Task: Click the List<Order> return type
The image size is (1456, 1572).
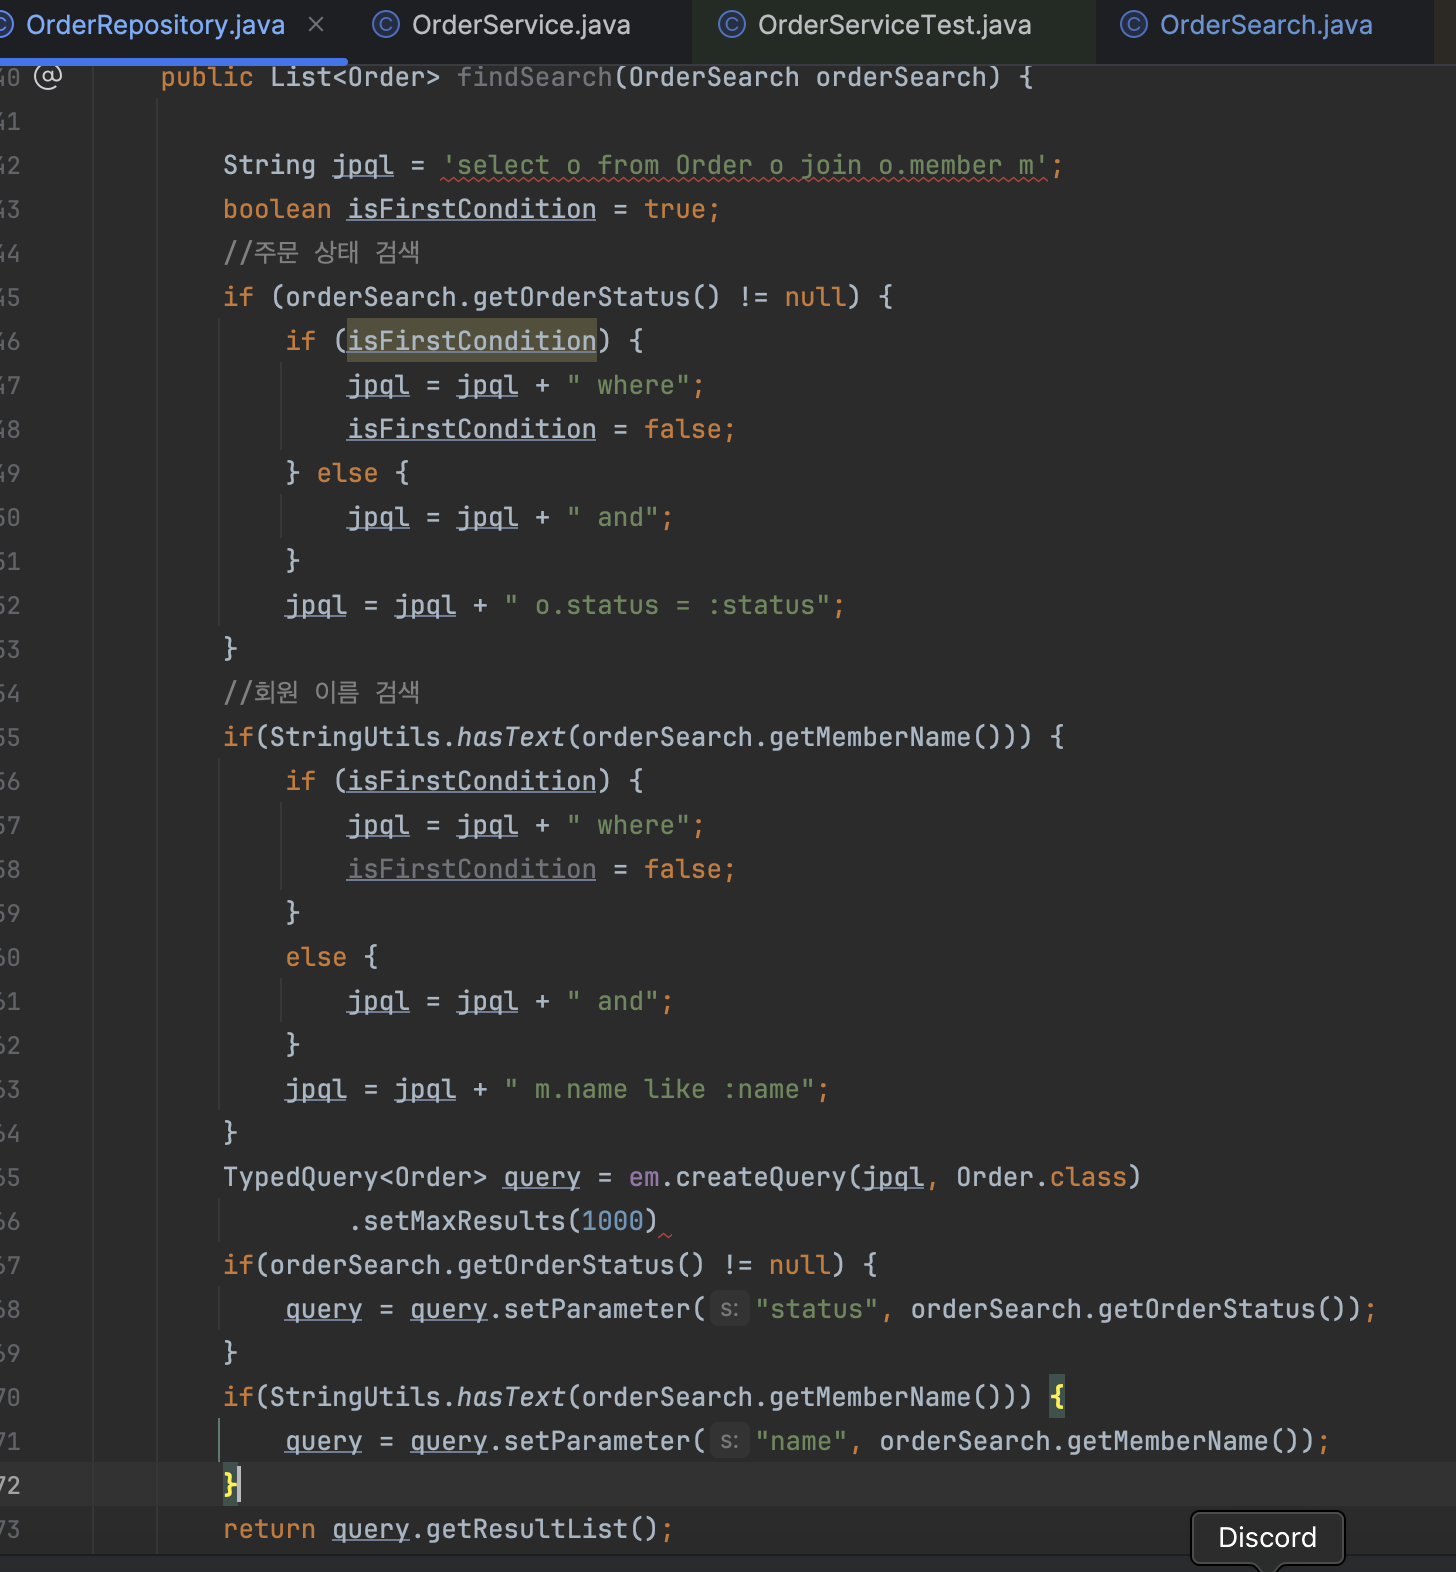Action: click(x=355, y=77)
